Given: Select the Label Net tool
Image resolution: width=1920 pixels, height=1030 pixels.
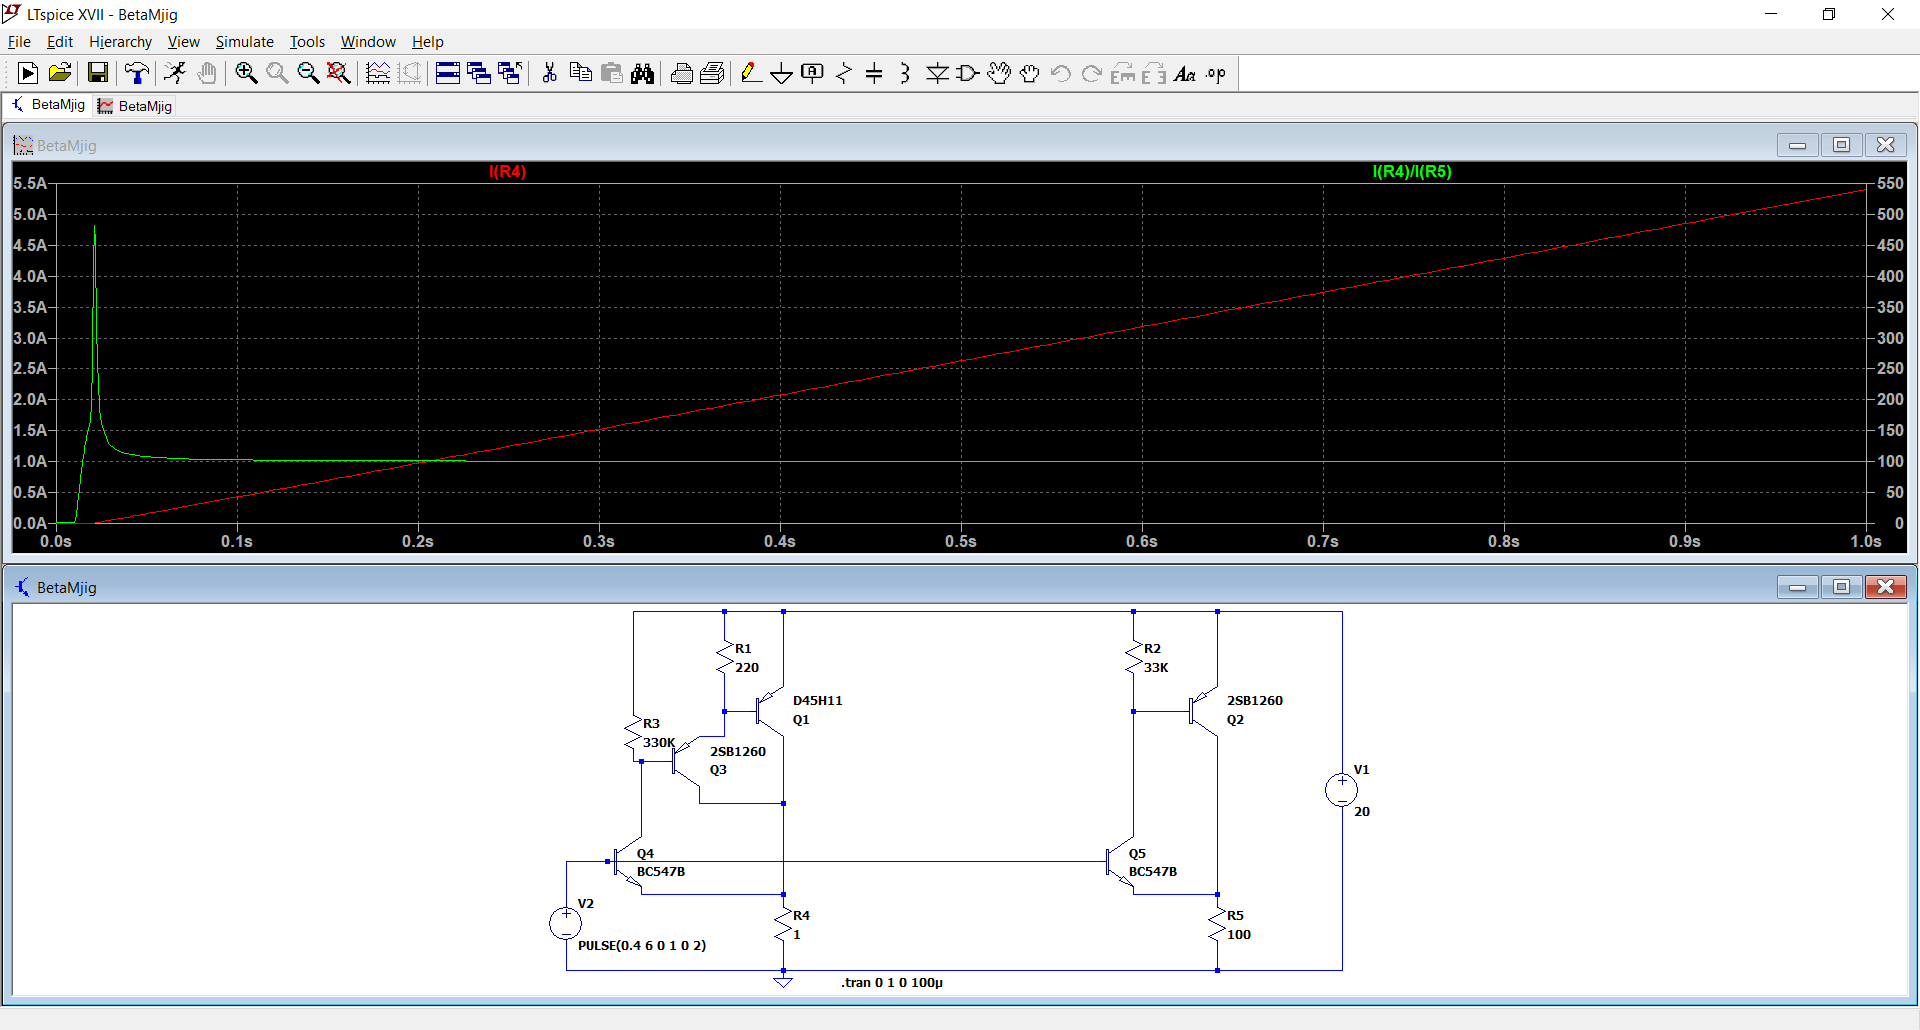Looking at the screenshot, I should click(813, 73).
